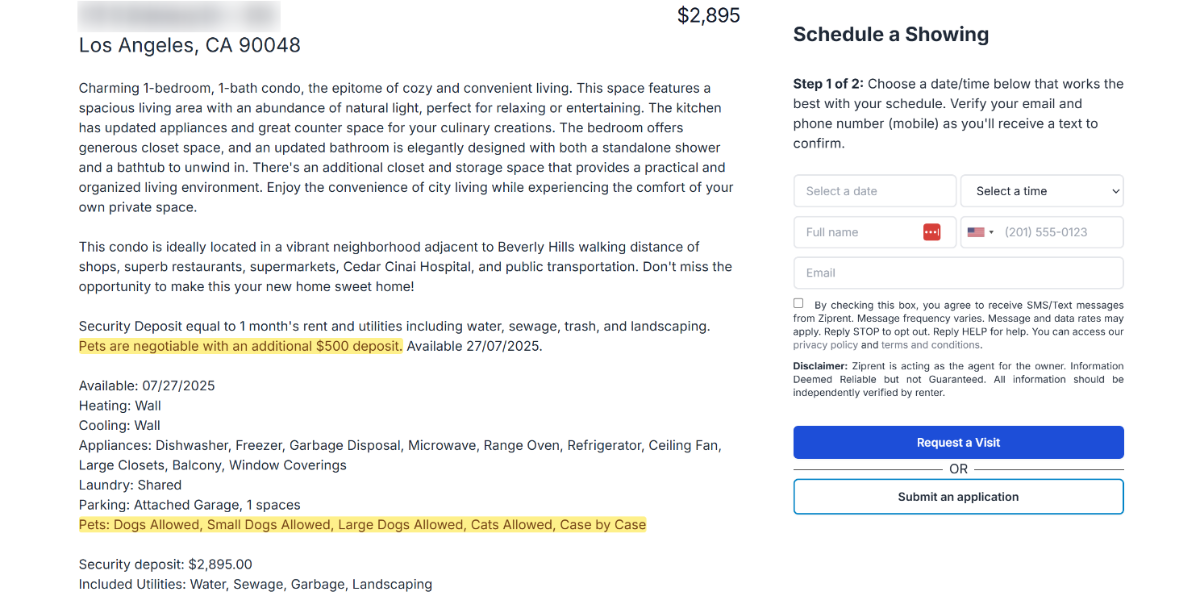Open the privacy policy link
Image resolution: width=1200 pixels, height=616 pixels.
(x=825, y=345)
